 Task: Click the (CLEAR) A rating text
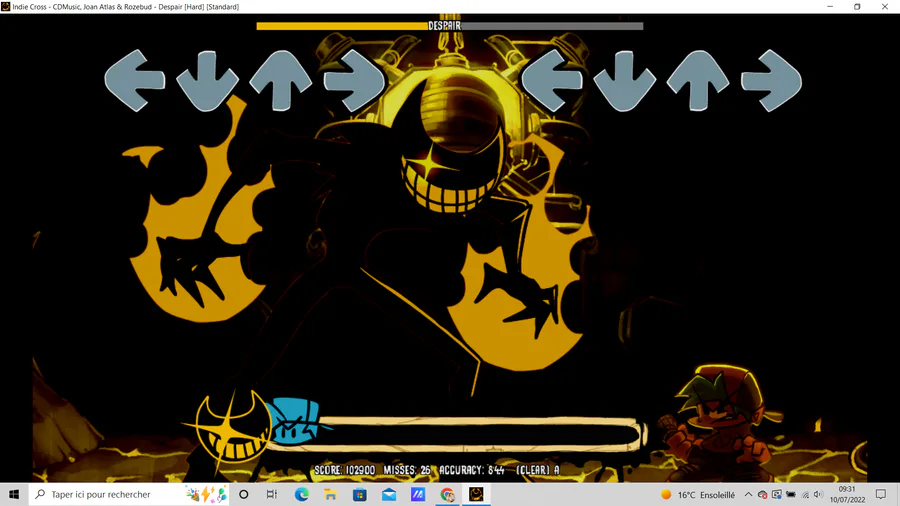538,470
